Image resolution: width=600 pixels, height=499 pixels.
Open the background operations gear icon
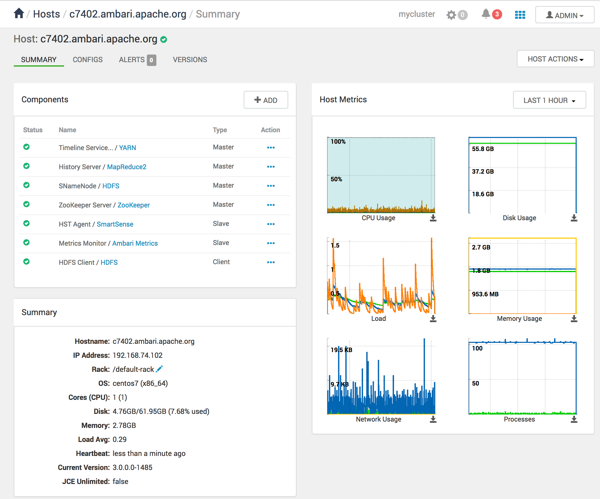pos(452,15)
